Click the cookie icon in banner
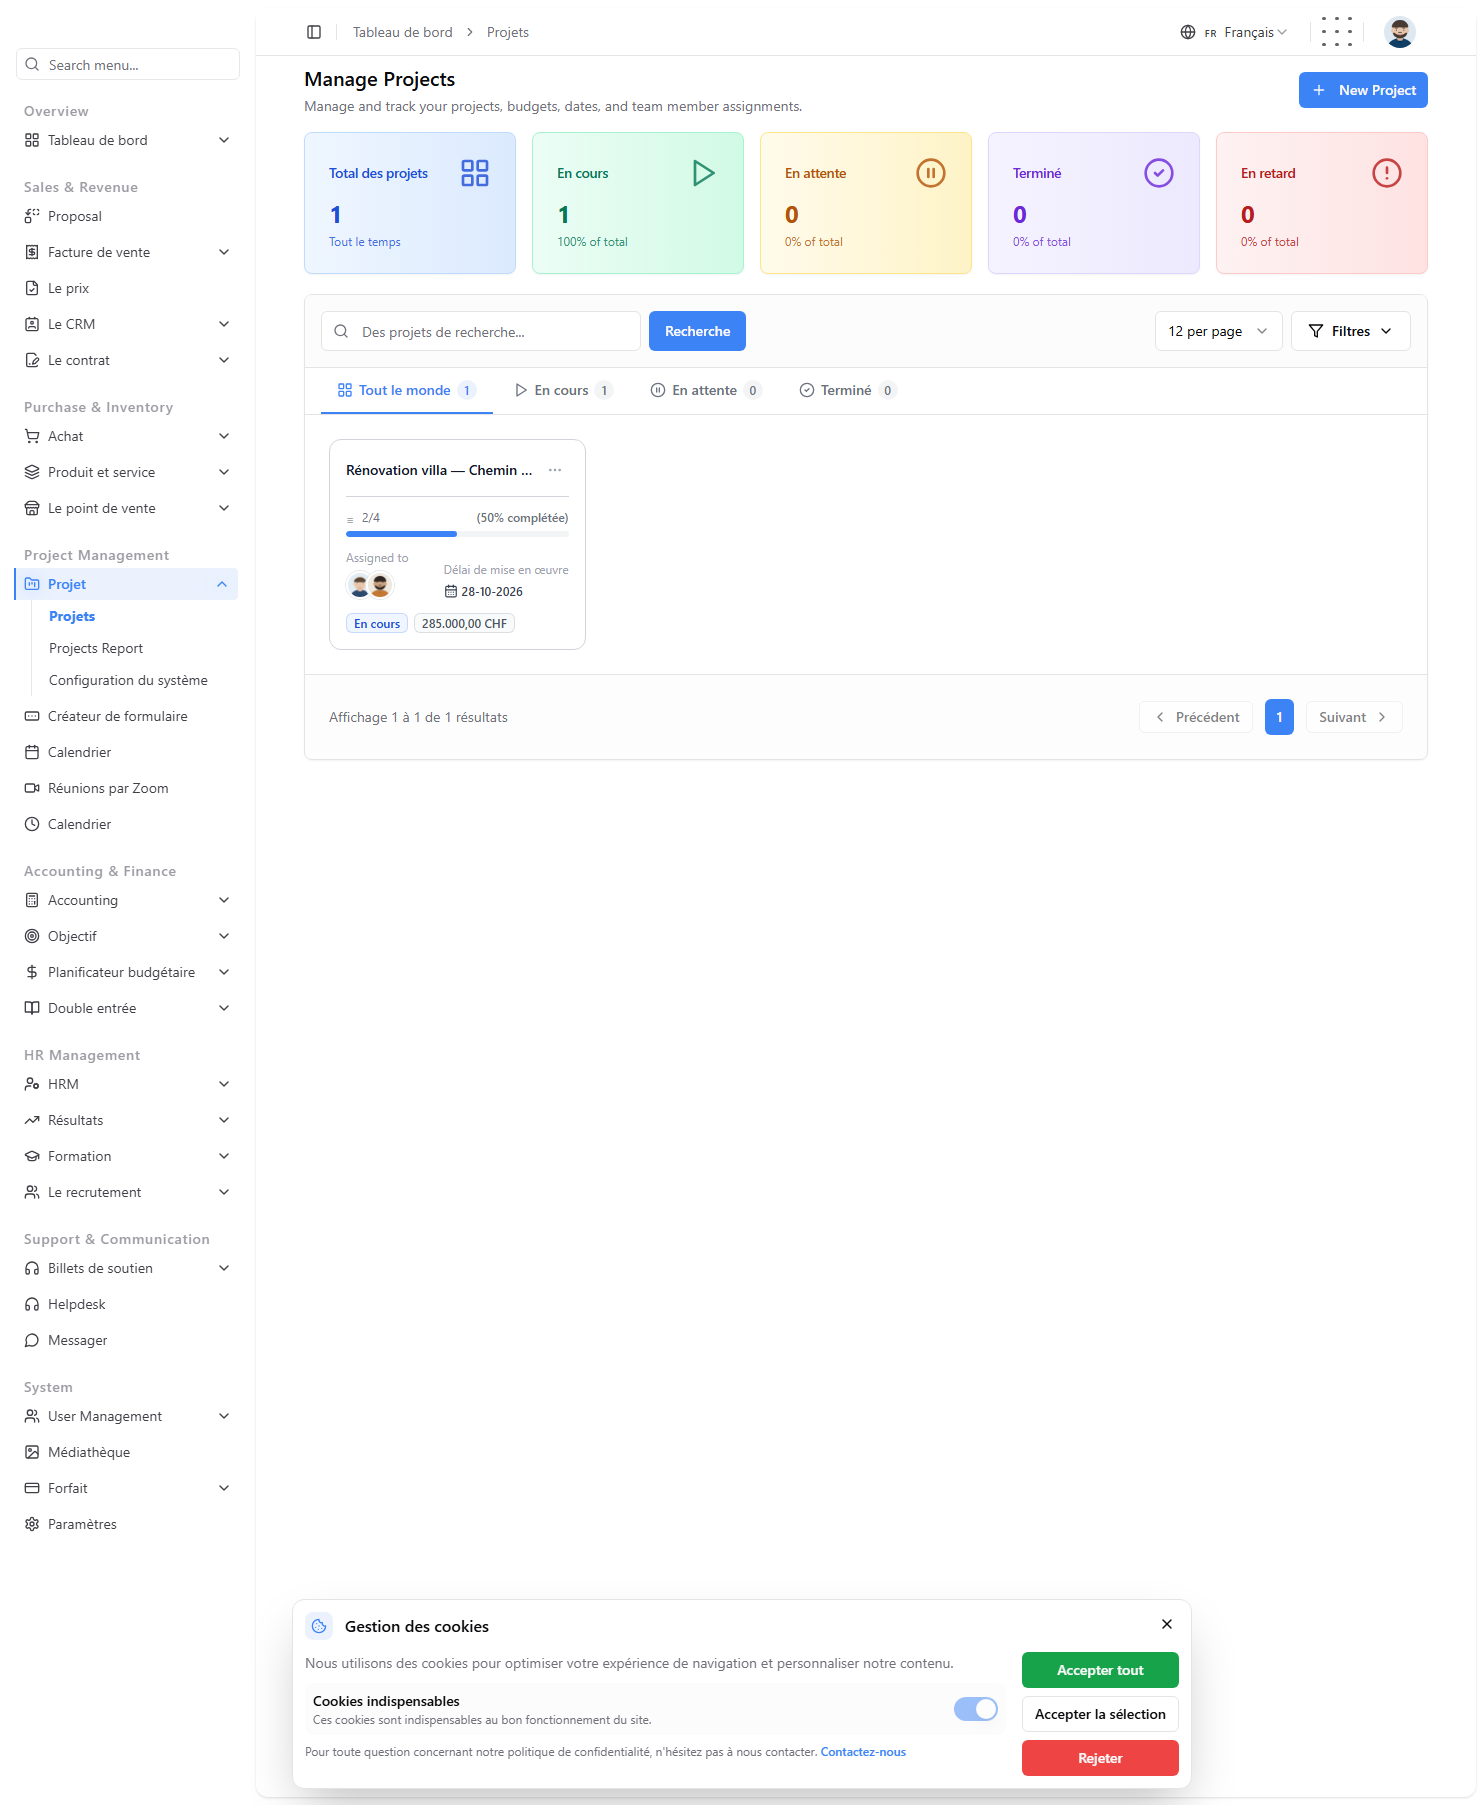1484x1805 pixels. (x=319, y=1626)
